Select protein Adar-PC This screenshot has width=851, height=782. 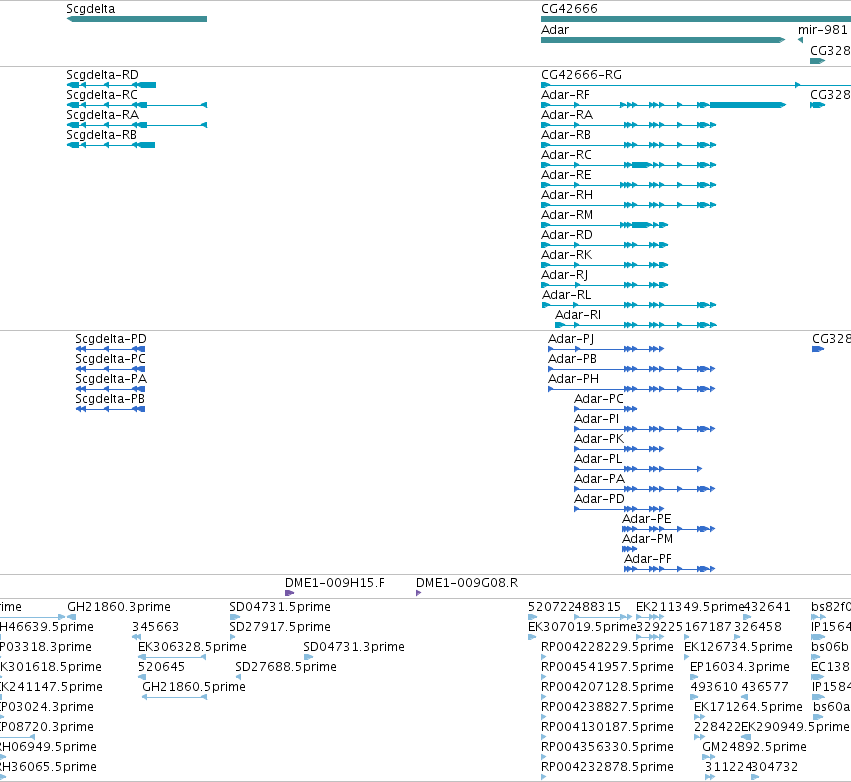pyautogui.click(x=606, y=409)
